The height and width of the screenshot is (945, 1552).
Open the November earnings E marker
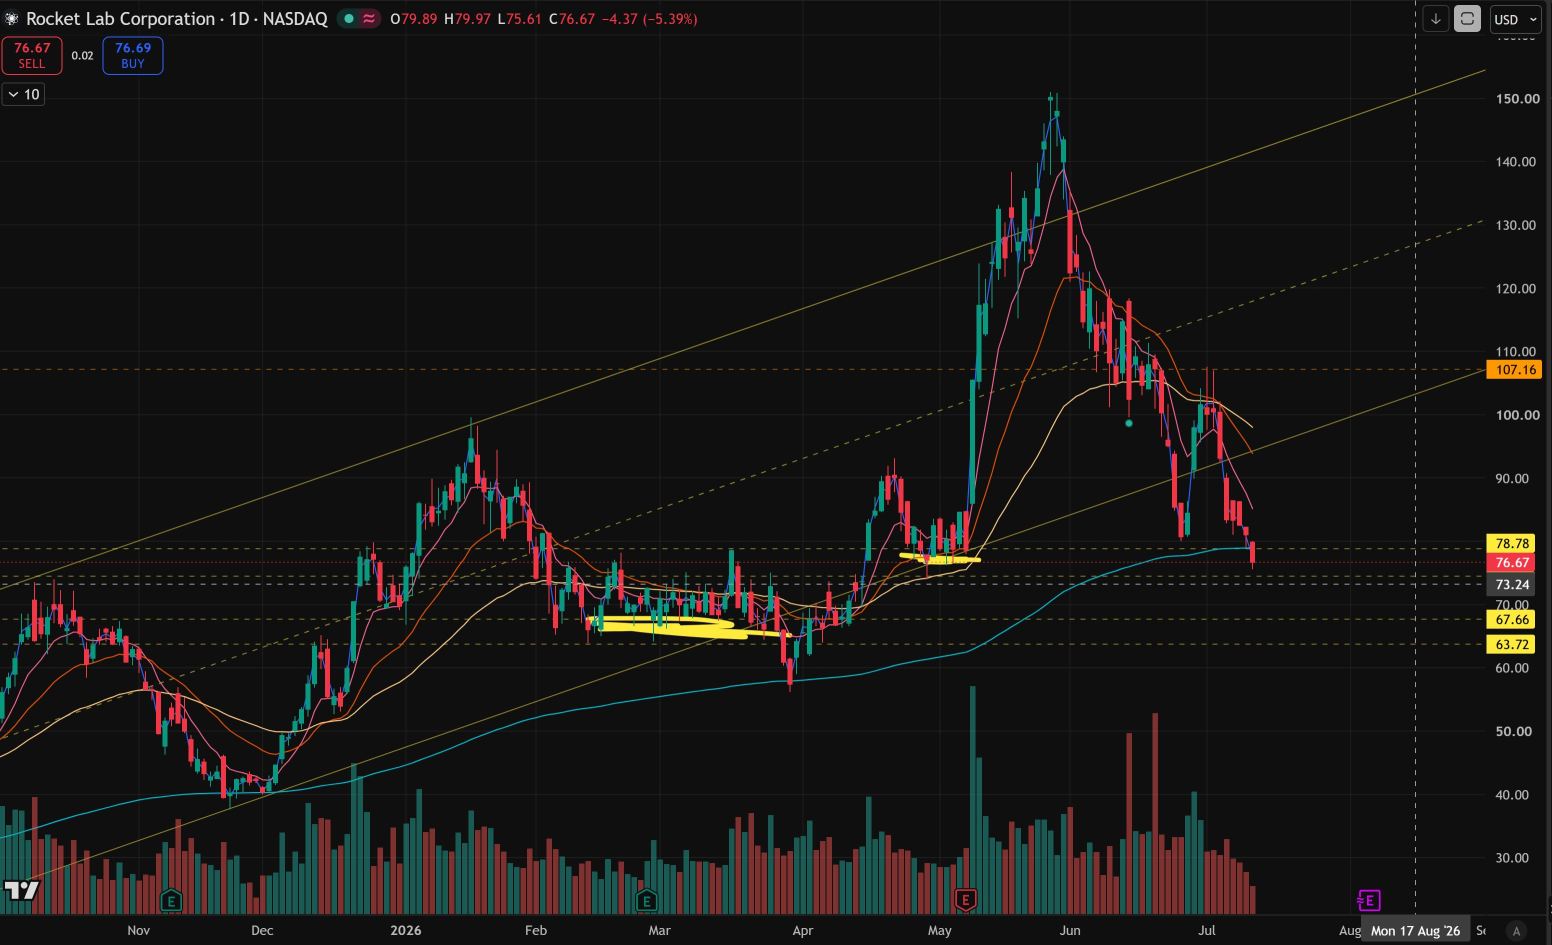tap(171, 900)
